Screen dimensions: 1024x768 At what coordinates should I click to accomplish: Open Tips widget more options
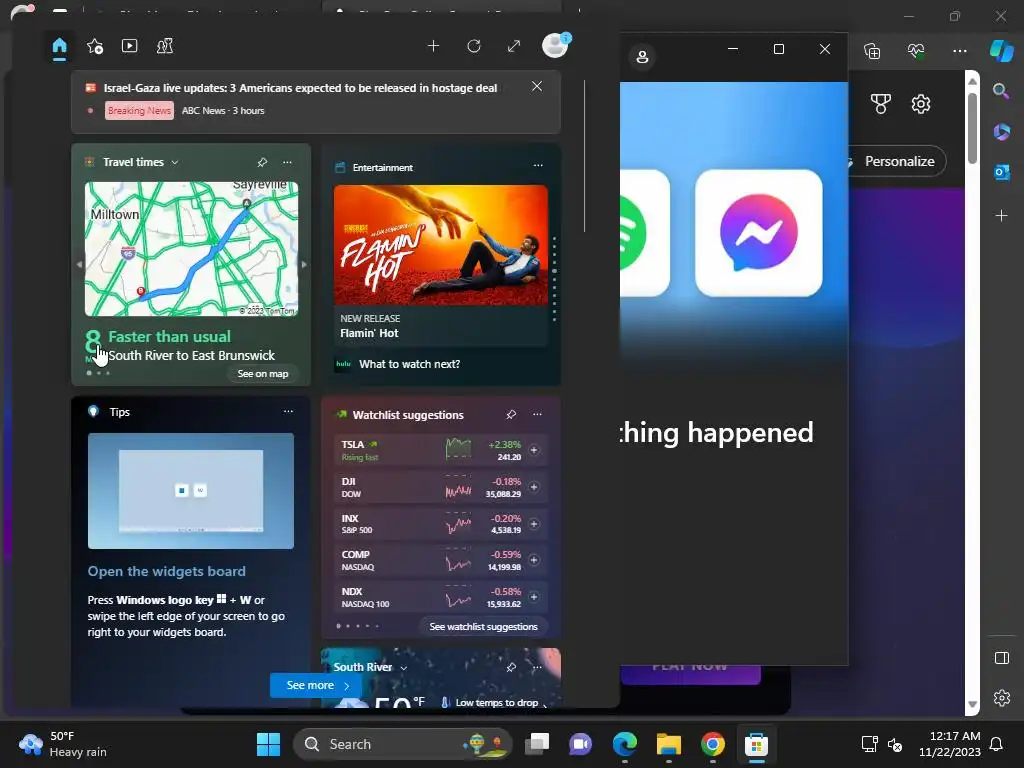click(x=288, y=411)
